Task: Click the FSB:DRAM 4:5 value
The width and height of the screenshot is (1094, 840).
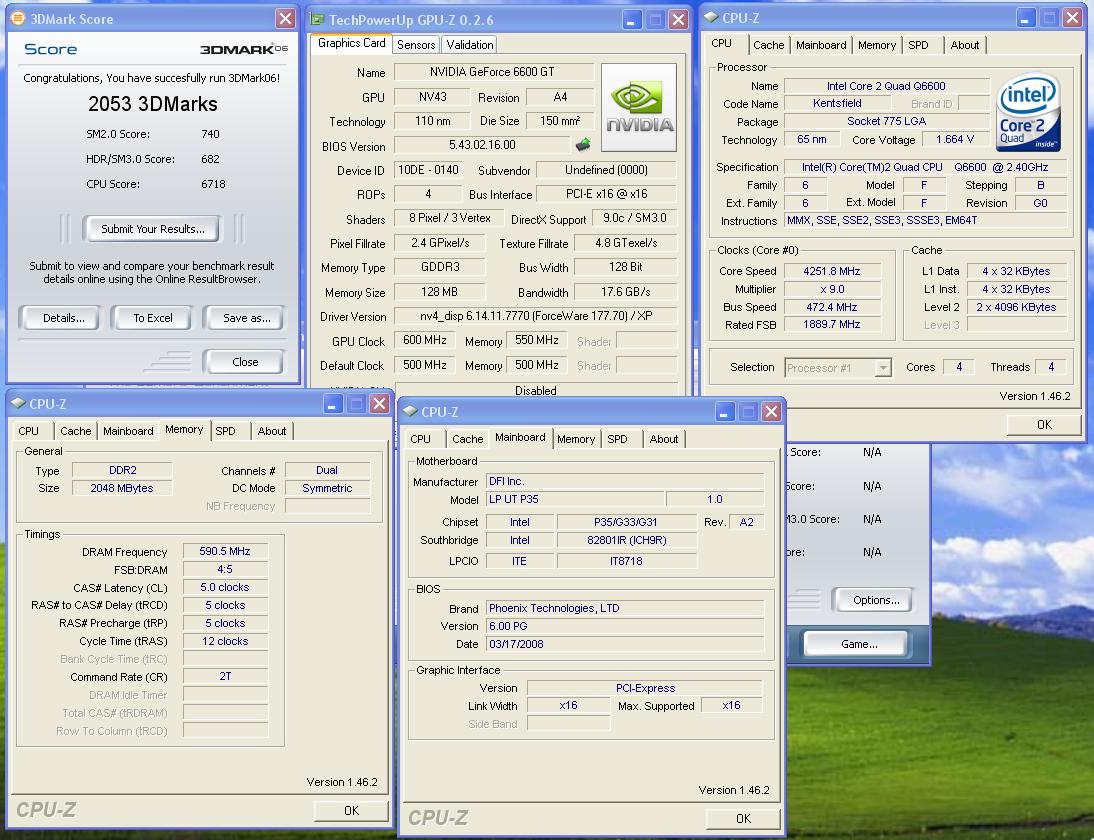Action: 225,569
